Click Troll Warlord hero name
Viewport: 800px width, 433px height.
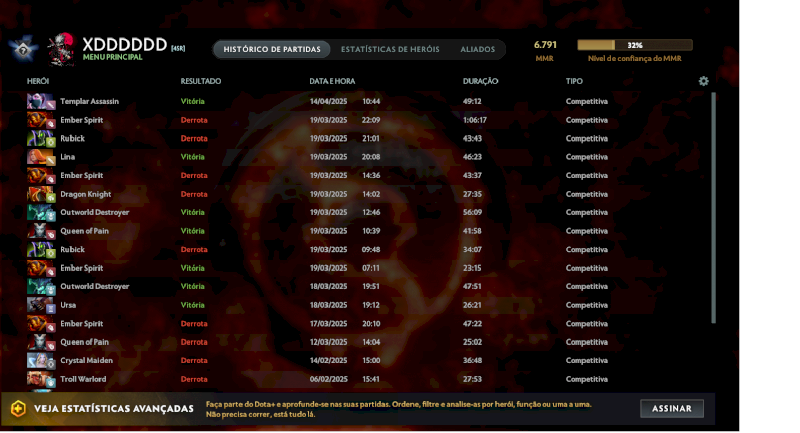click(x=83, y=379)
